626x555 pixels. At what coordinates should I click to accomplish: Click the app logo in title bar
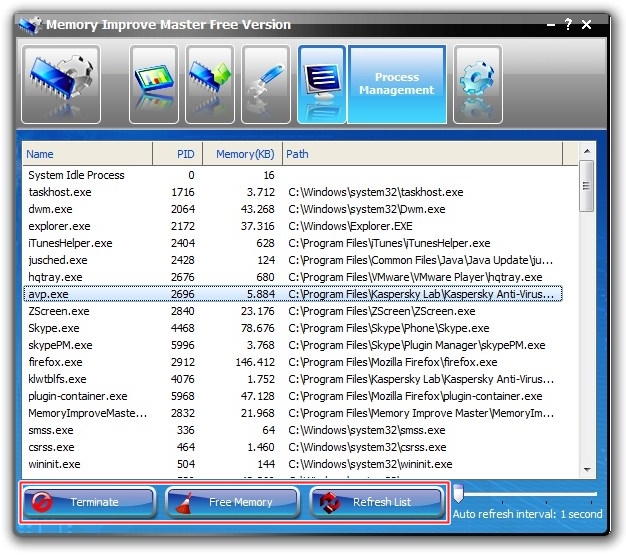[30, 25]
